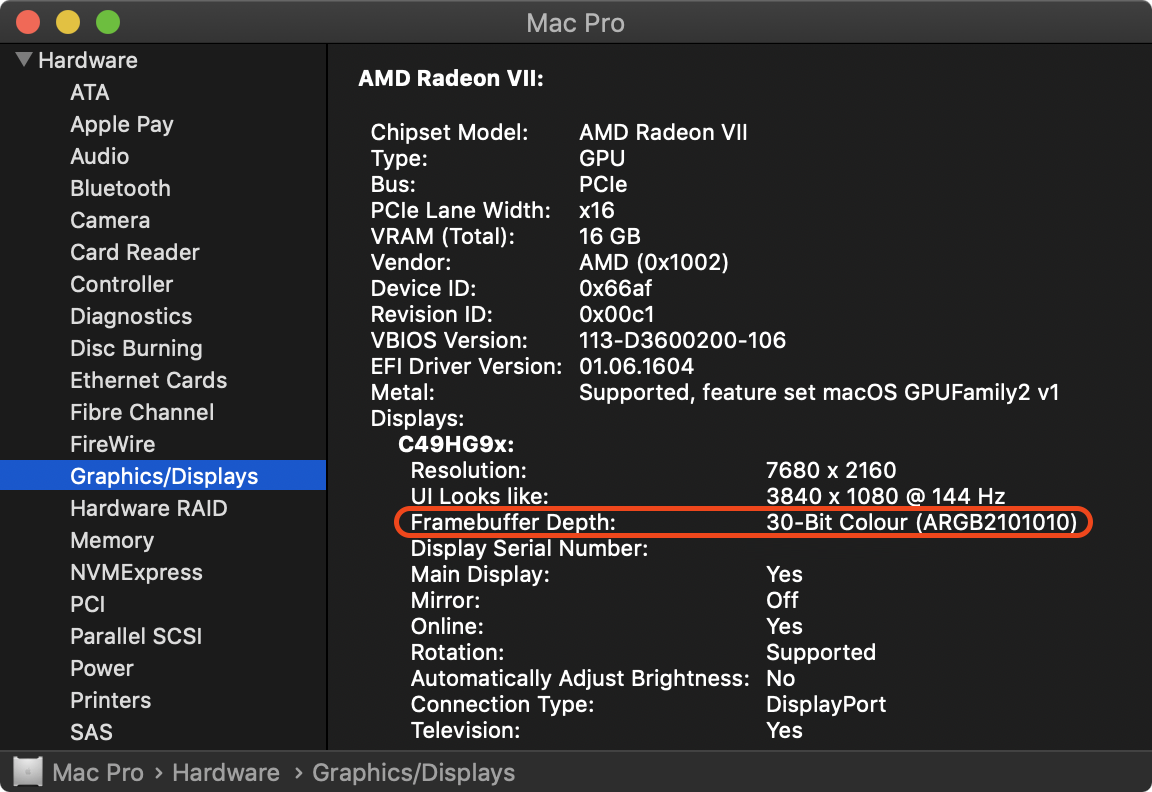Click the VBIOS version 113-D3600200-106
1152x792 pixels.
point(683,340)
